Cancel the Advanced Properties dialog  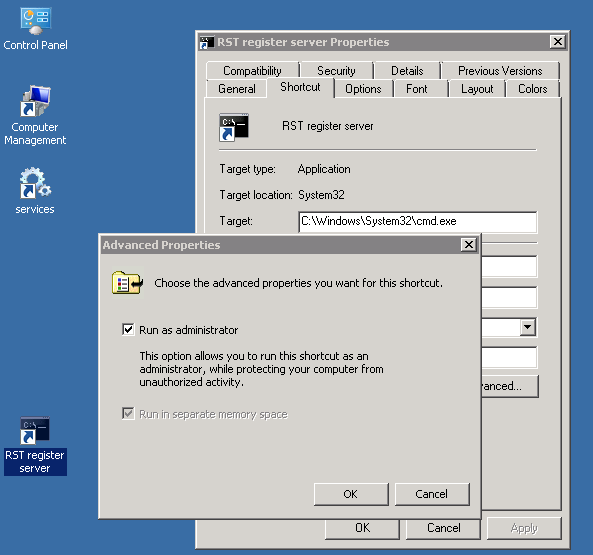click(432, 494)
